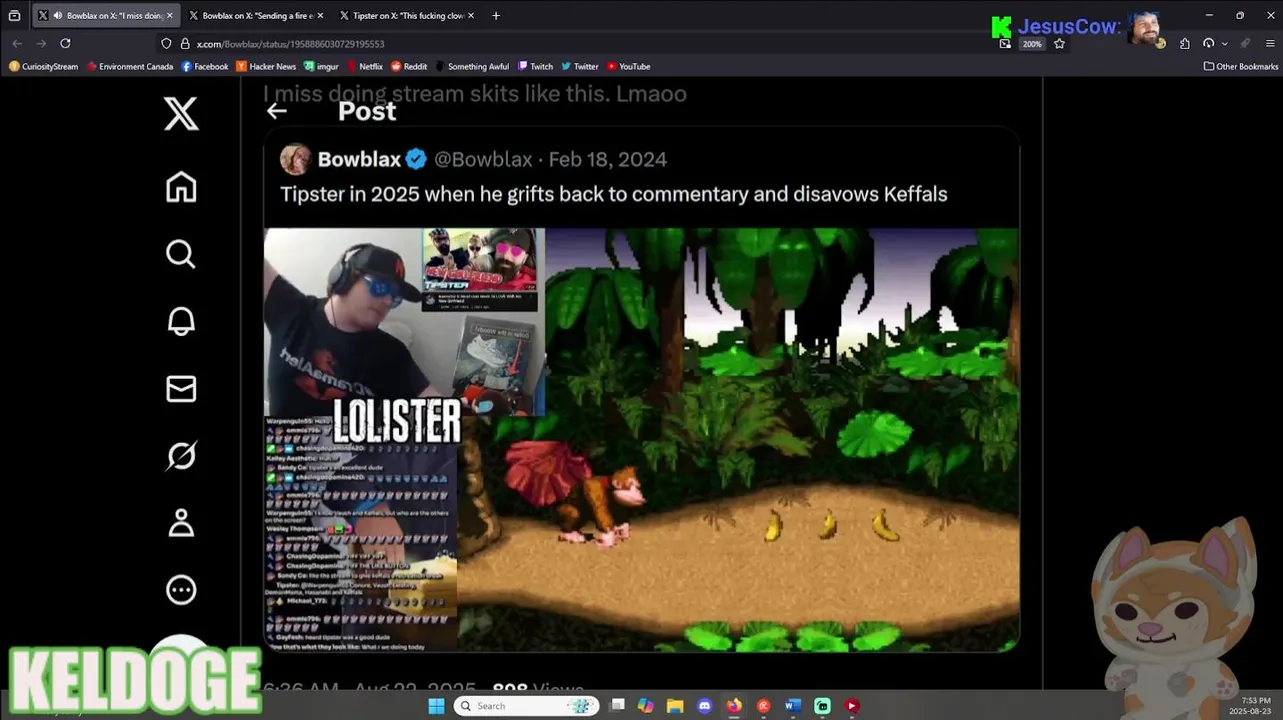Screen dimensions: 1283x720
Task: Launch Copilot from the taskbar
Action: pyautogui.click(x=646, y=706)
